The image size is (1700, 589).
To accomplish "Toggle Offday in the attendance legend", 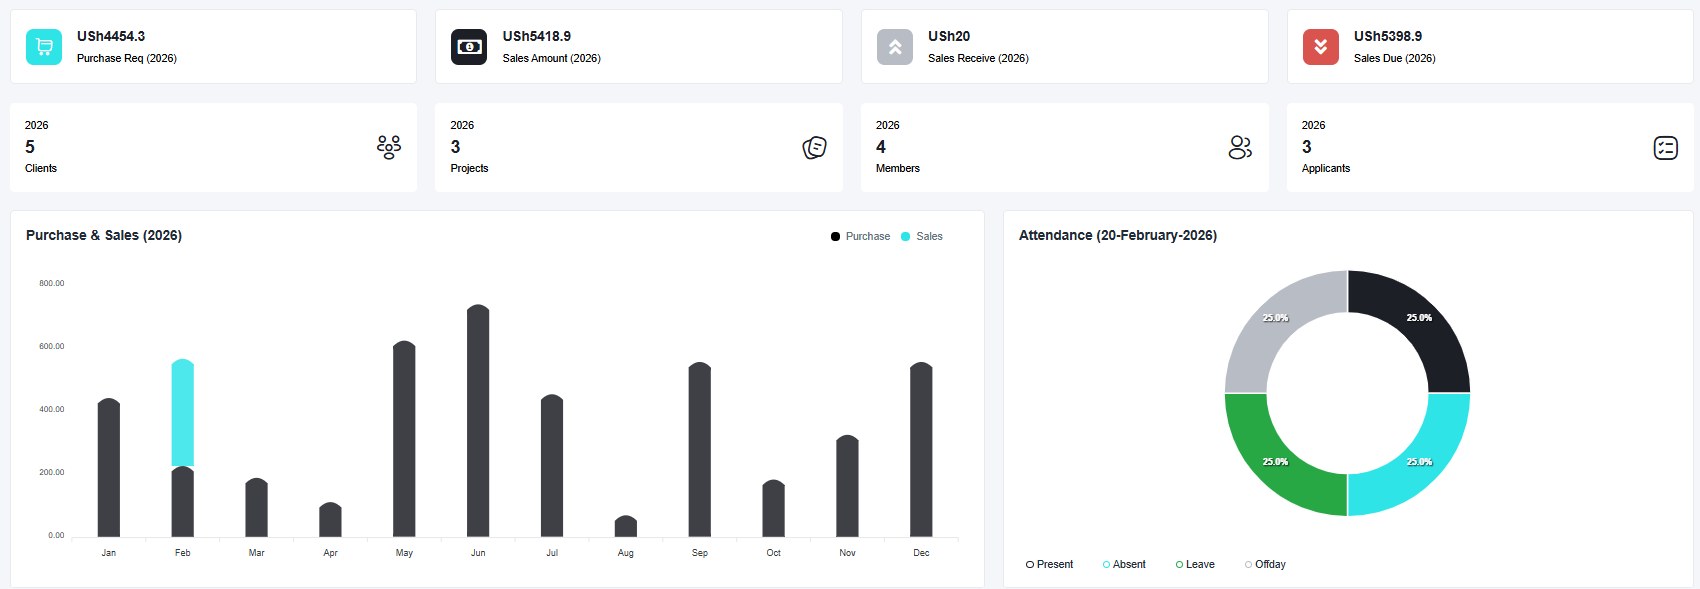I will point(1265,565).
